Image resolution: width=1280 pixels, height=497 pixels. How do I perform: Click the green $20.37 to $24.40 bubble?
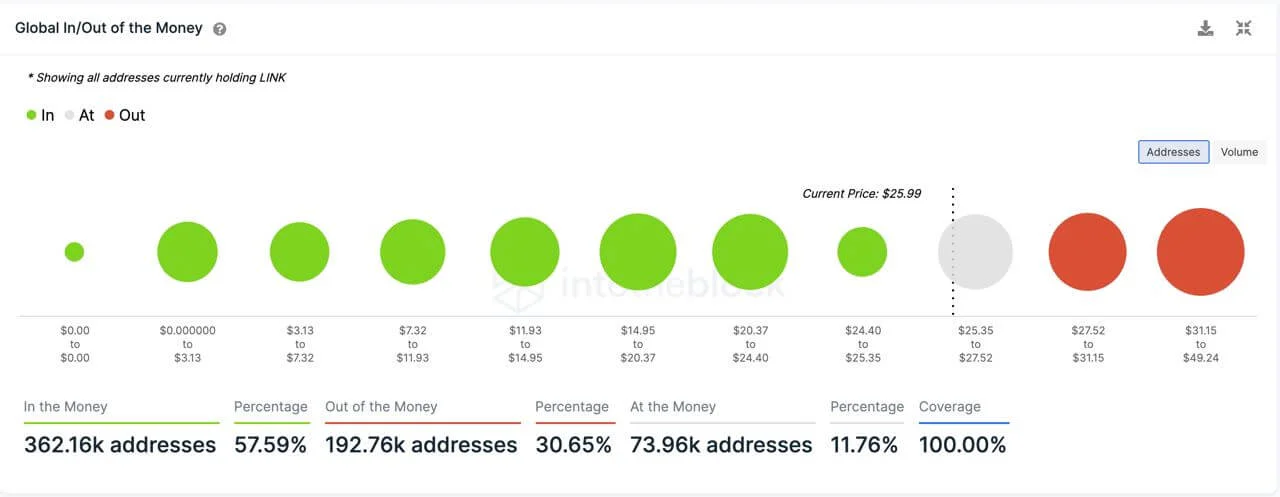point(750,252)
